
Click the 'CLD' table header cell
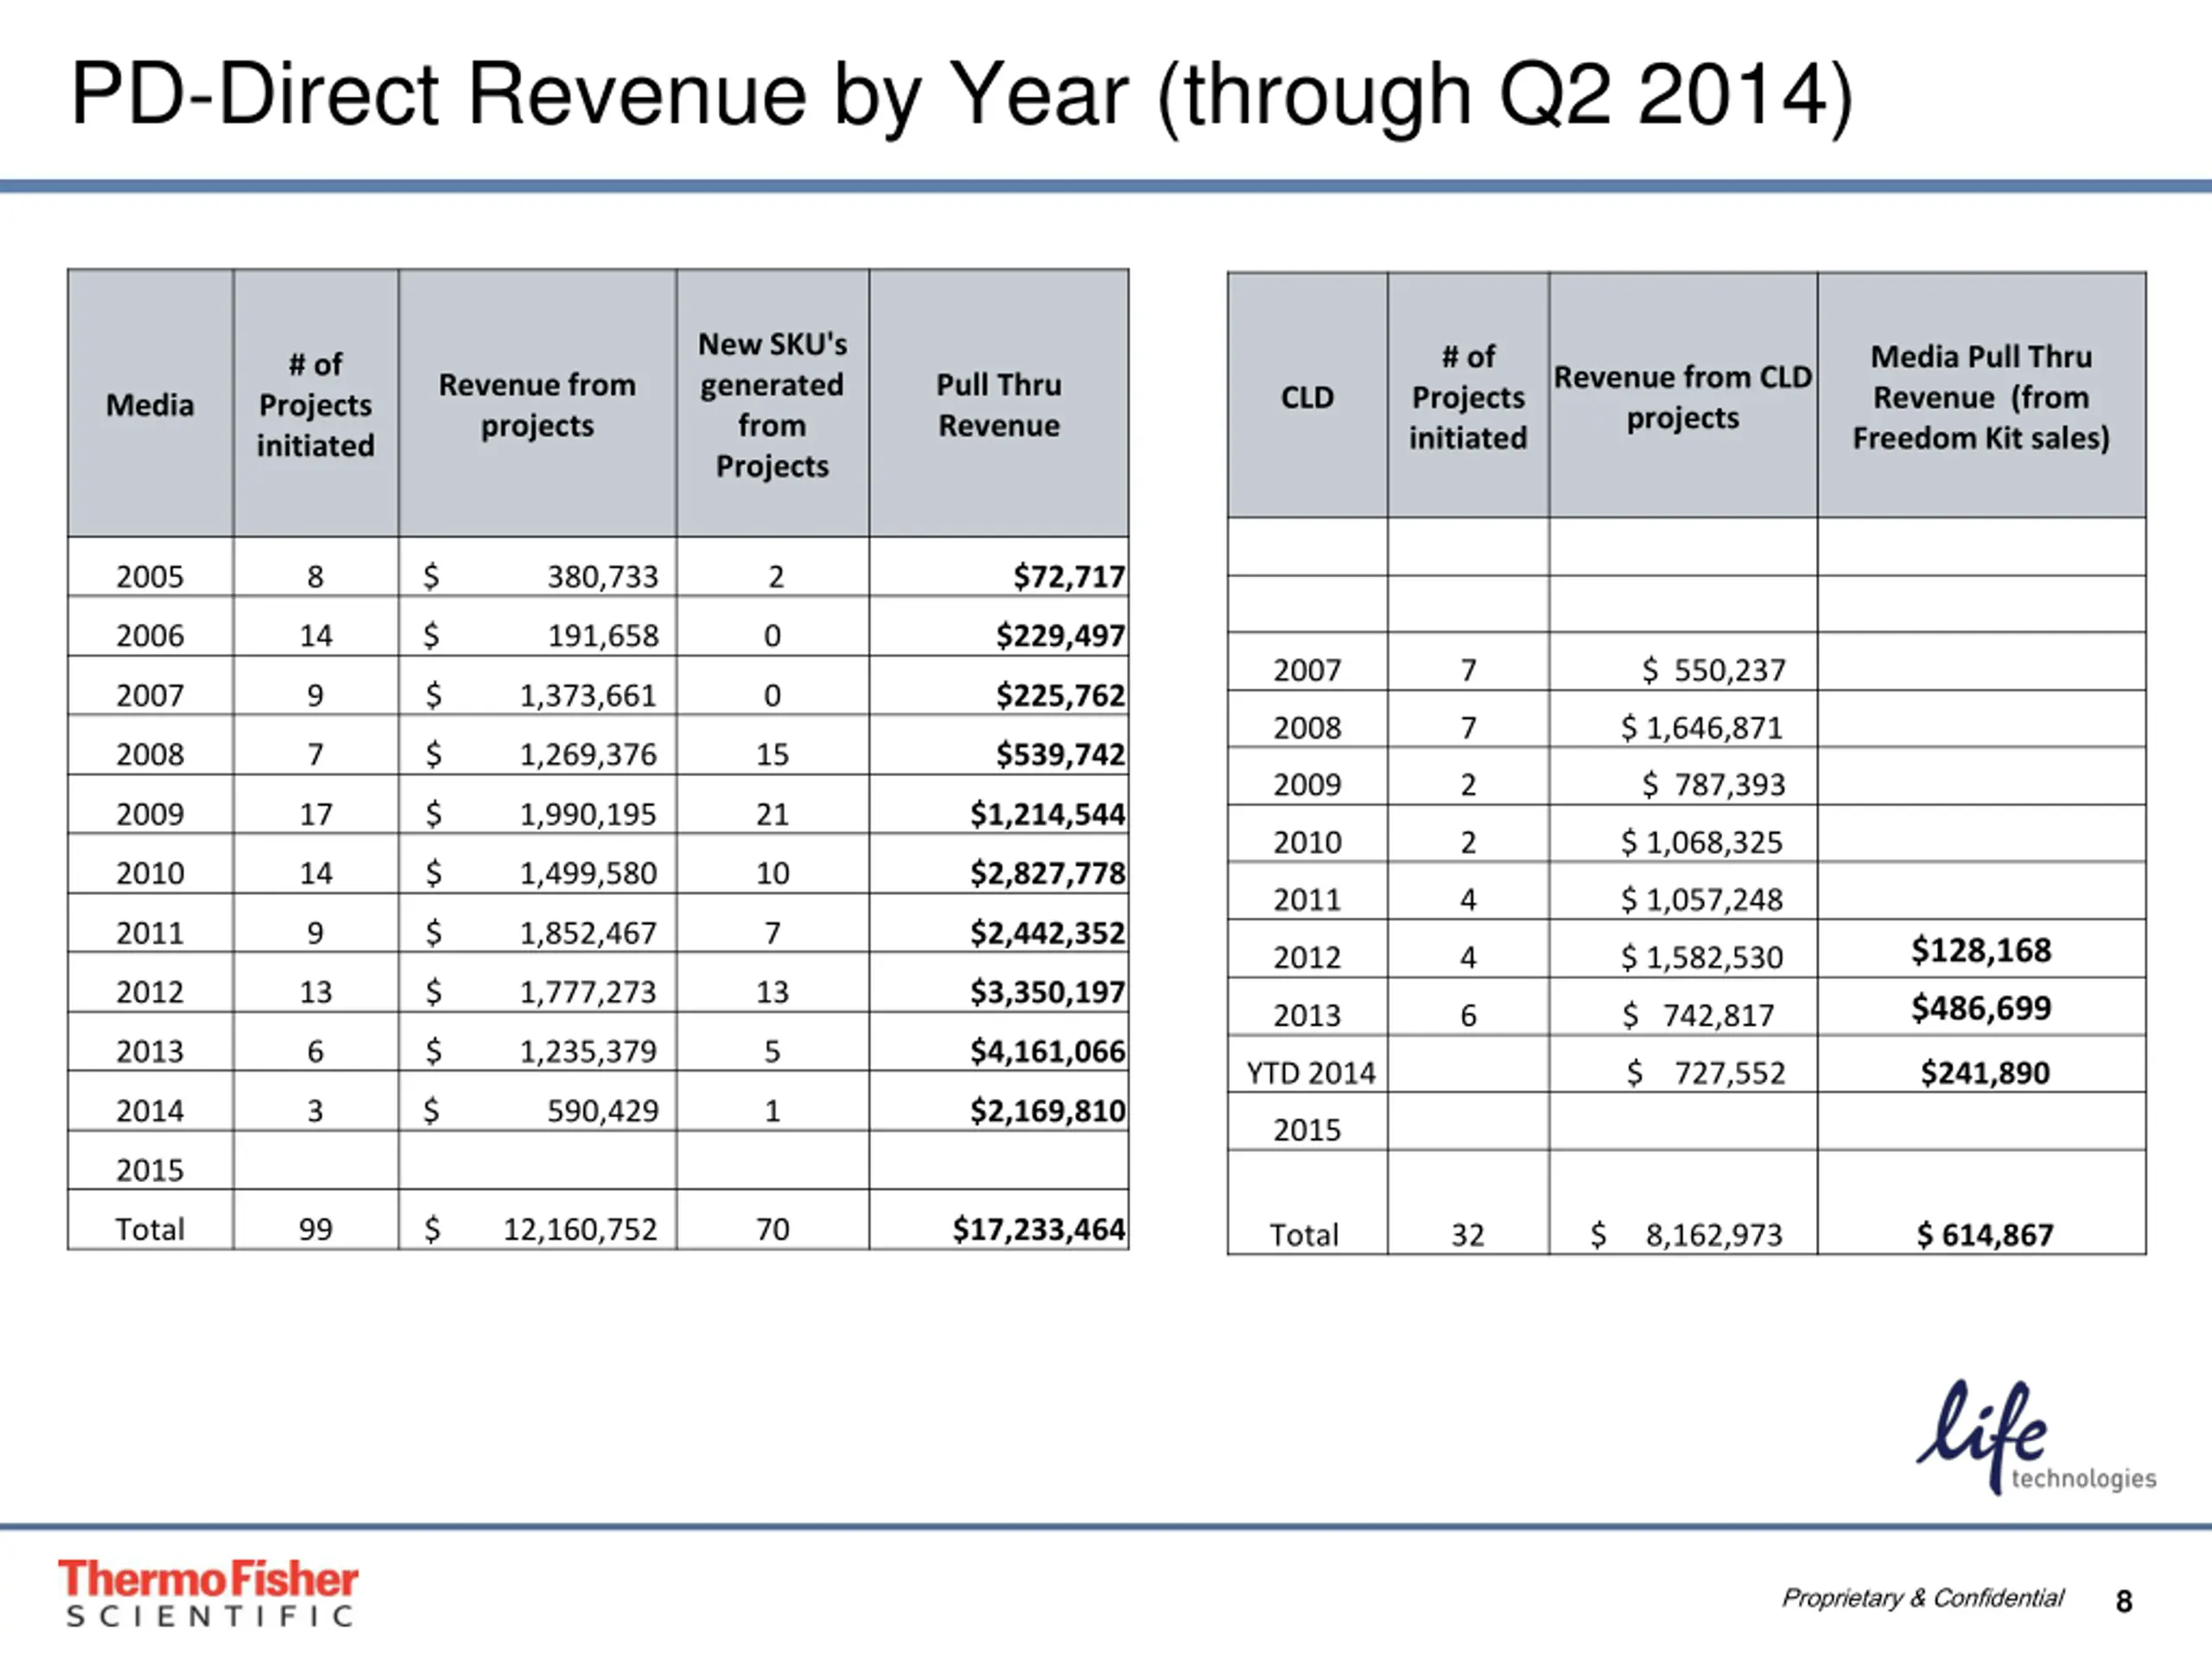[x=1307, y=397]
